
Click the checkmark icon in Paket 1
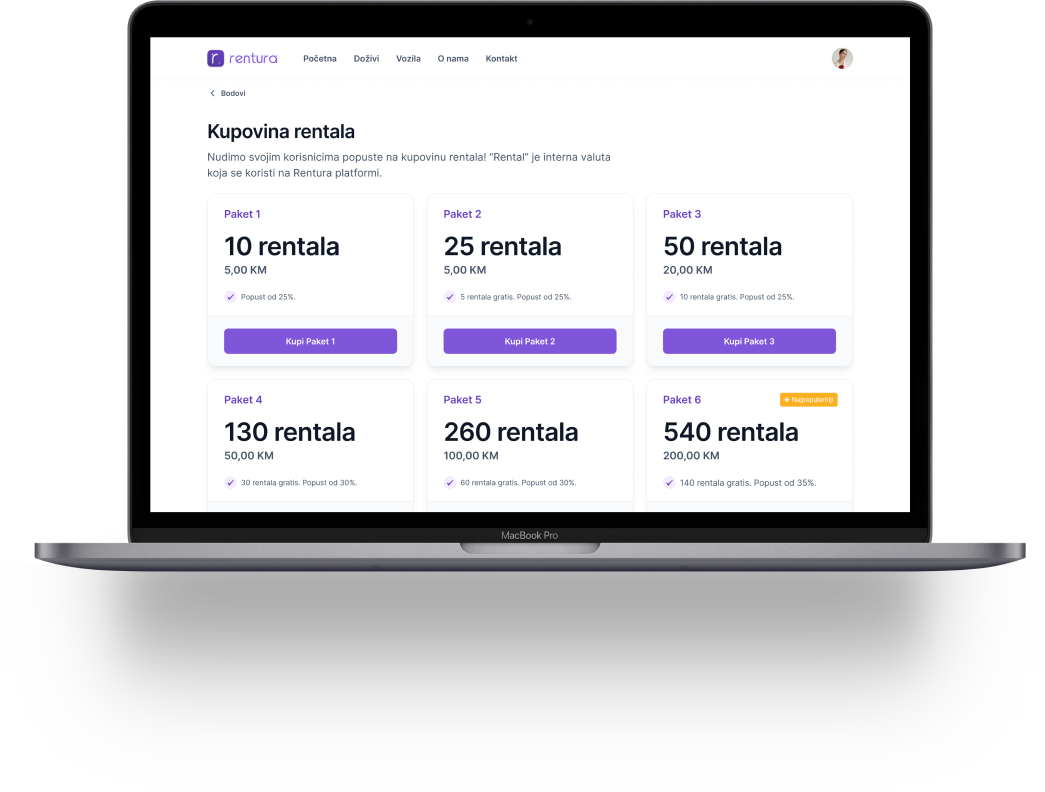[x=230, y=297]
